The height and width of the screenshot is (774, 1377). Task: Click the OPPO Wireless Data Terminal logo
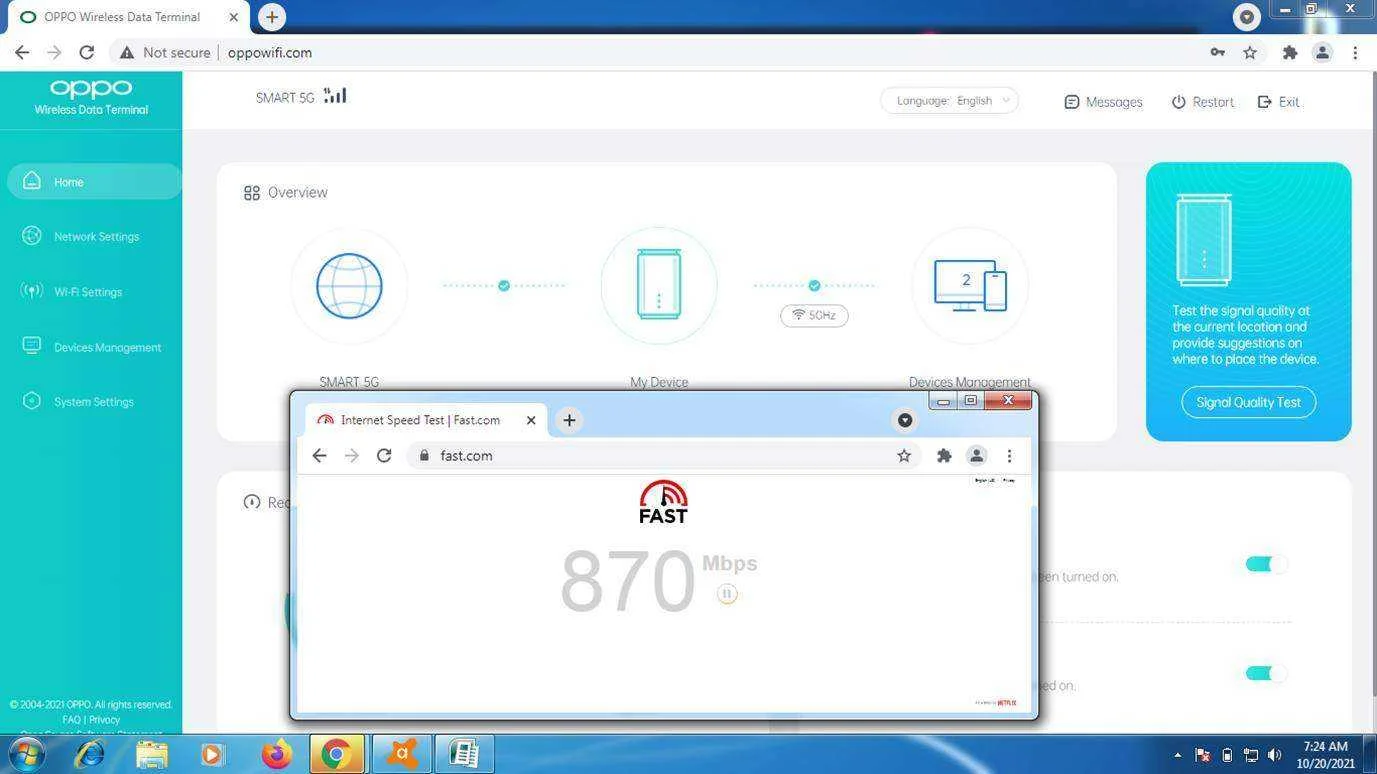[x=91, y=97]
